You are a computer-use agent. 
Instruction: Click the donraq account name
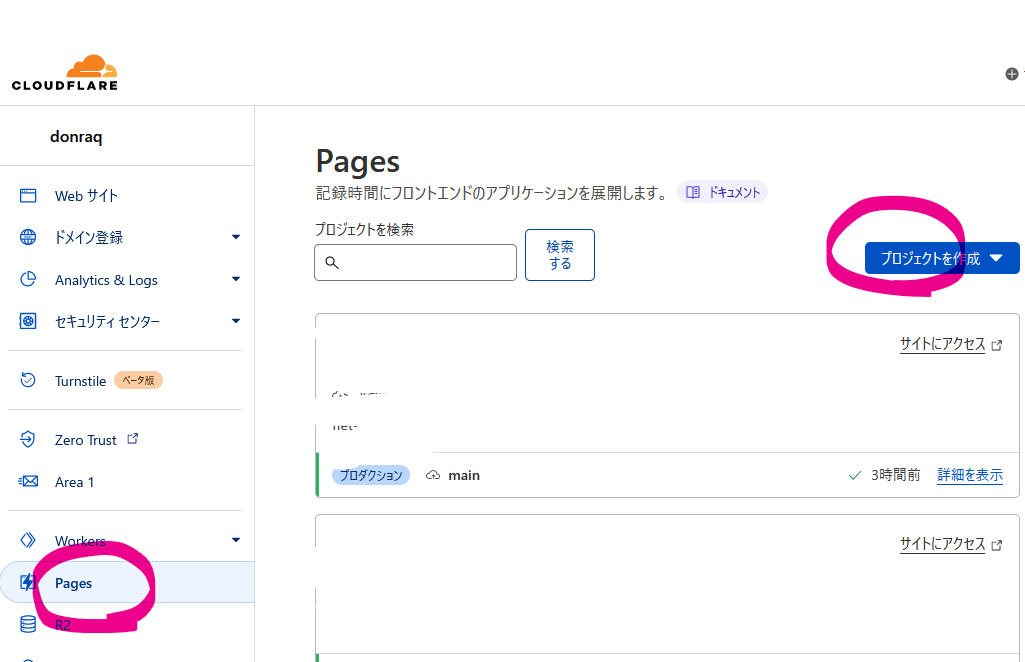76,137
